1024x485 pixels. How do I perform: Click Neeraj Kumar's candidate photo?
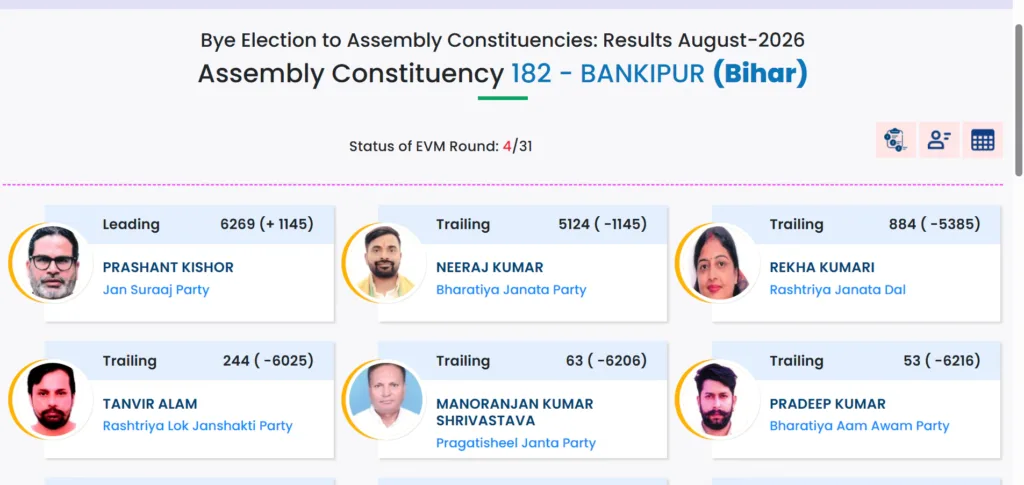(385, 262)
